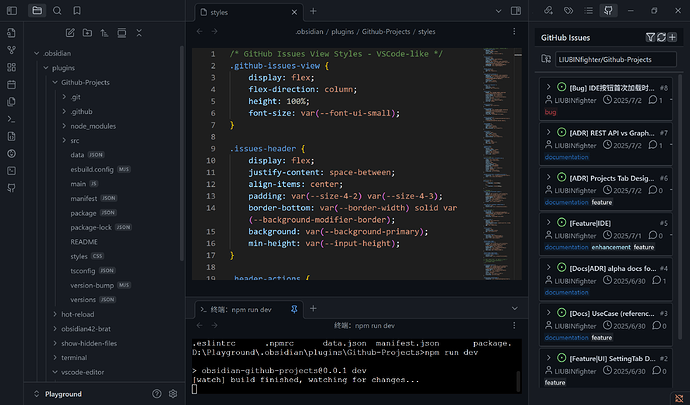The image size is (690, 405).
Task: Click the repository picker icon beside repo field
Action: (546, 59)
